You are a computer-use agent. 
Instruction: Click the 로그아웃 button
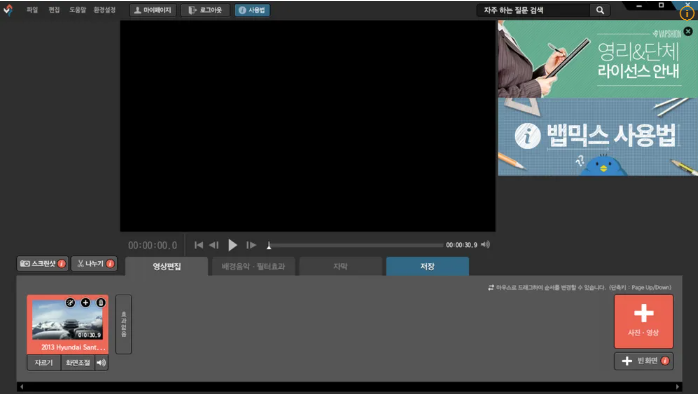point(205,10)
